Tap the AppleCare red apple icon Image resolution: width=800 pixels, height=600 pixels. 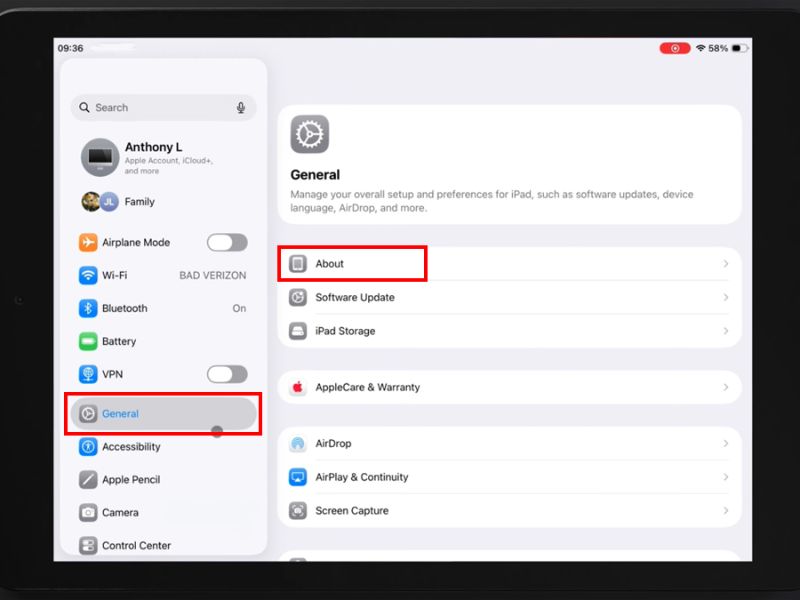[298, 387]
